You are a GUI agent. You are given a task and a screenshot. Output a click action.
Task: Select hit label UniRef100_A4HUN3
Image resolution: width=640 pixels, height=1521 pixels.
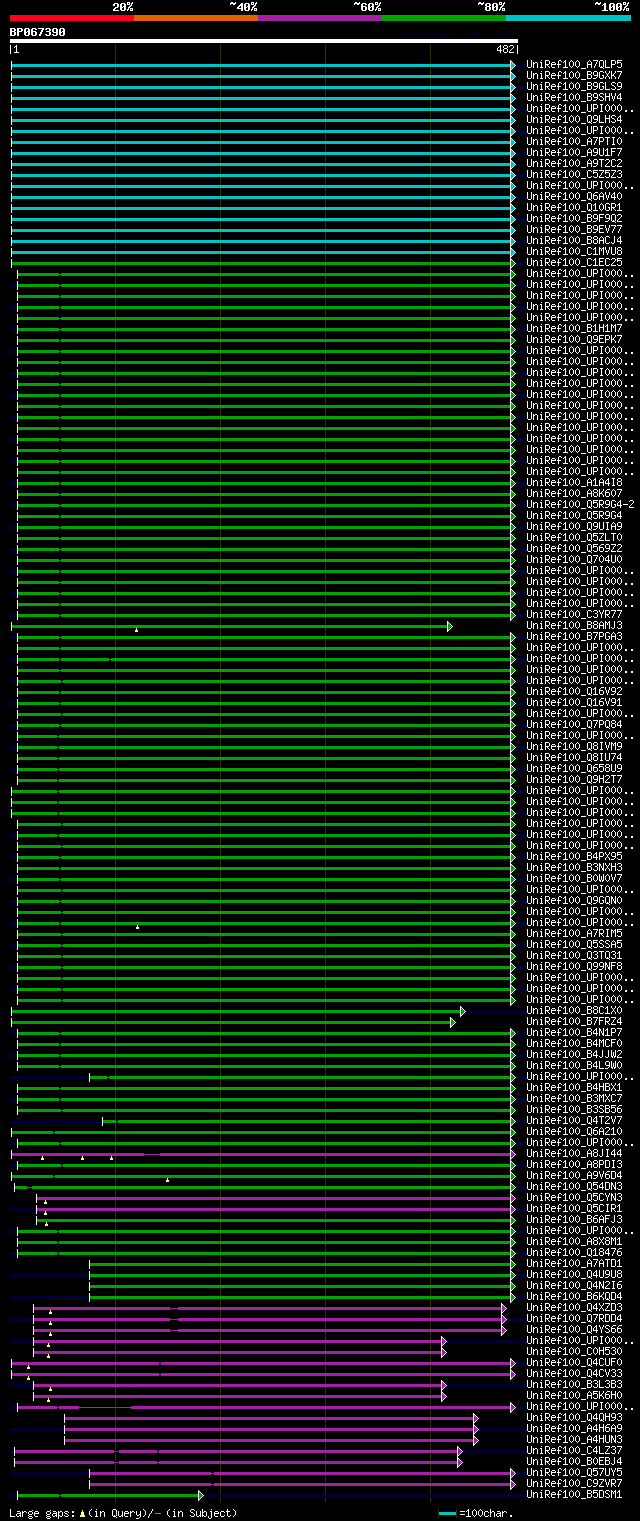574,1439
